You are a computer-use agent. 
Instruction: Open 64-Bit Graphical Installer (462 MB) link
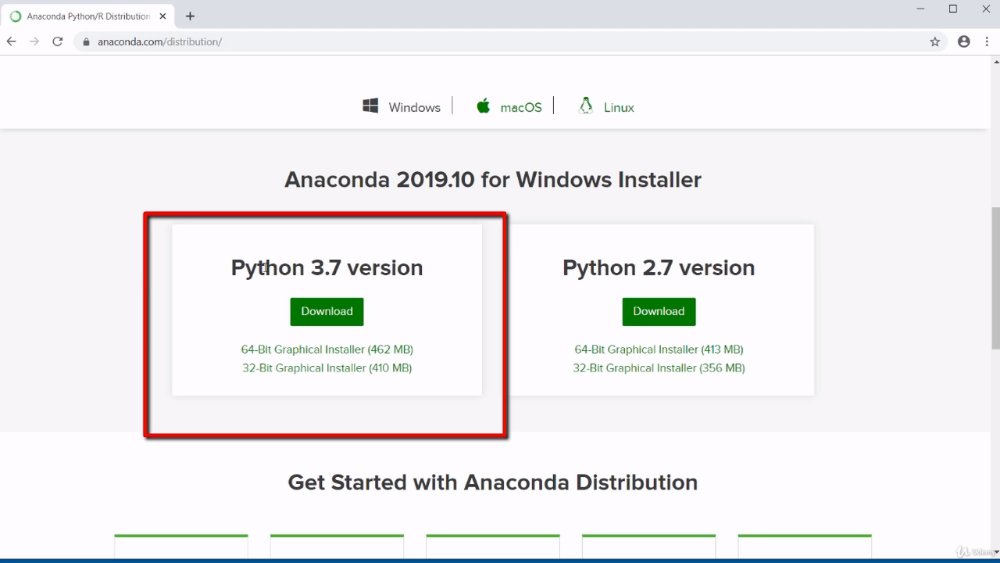pyautogui.click(x=327, y=349)
